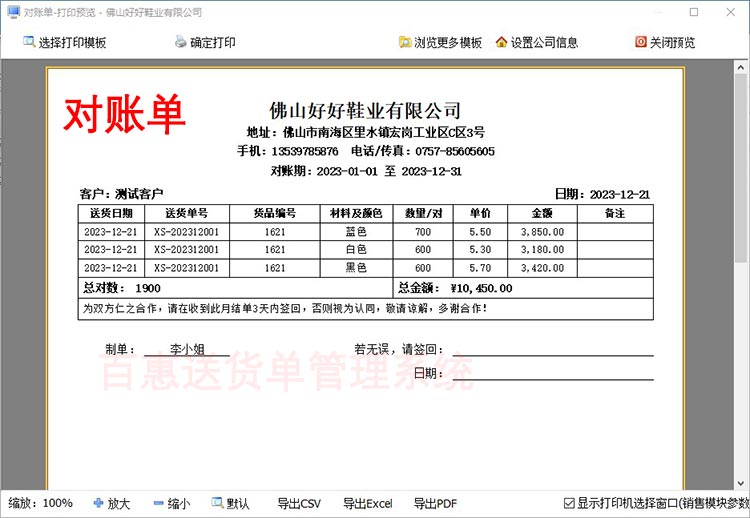Zoom out using 缩小
This screenshot has height=518, width=750.
tap(172, 503)
